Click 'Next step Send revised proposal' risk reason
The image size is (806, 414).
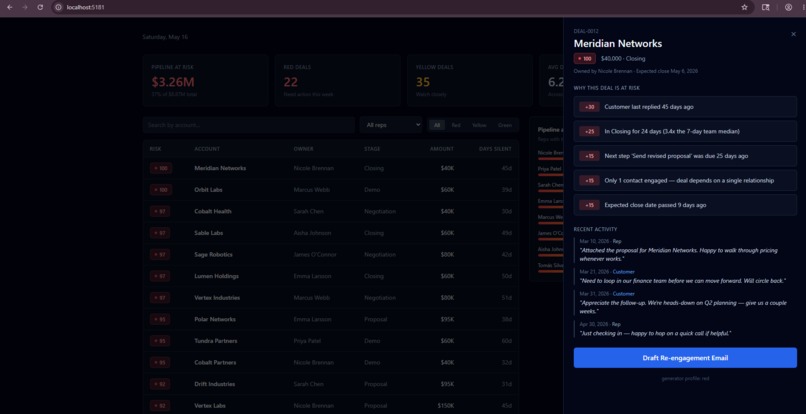685,156
